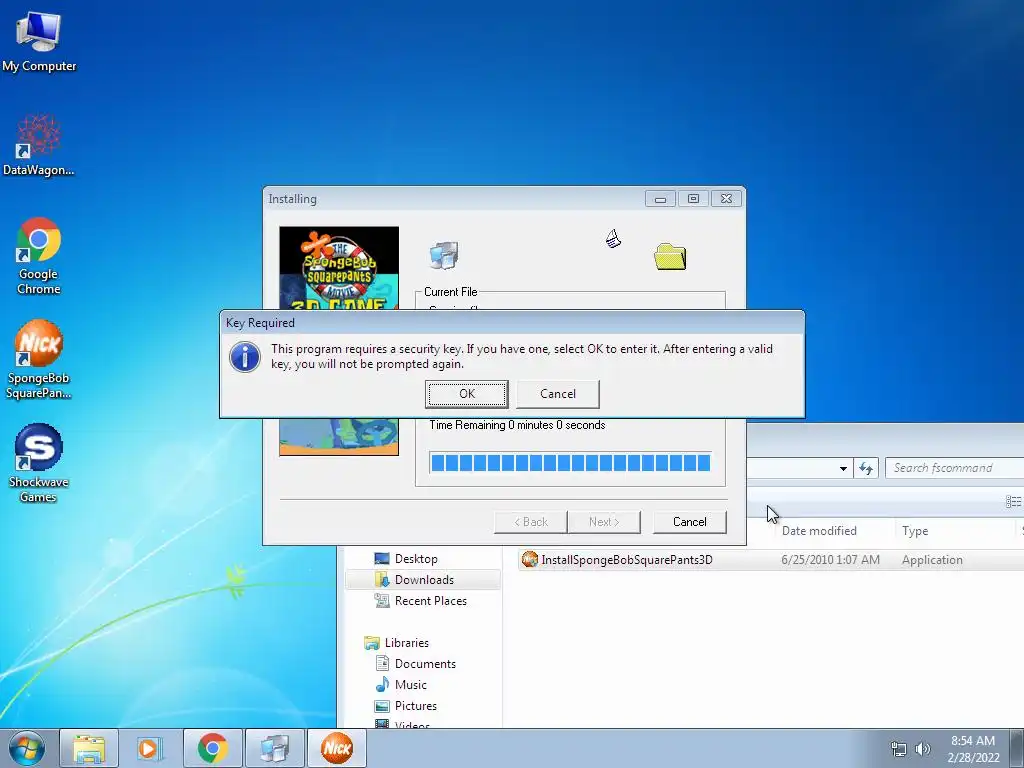Screen dimensions: 1024x768
Task: Open Chrome from the taskbar
Action: pyautogui.click(x=213, y=748)
